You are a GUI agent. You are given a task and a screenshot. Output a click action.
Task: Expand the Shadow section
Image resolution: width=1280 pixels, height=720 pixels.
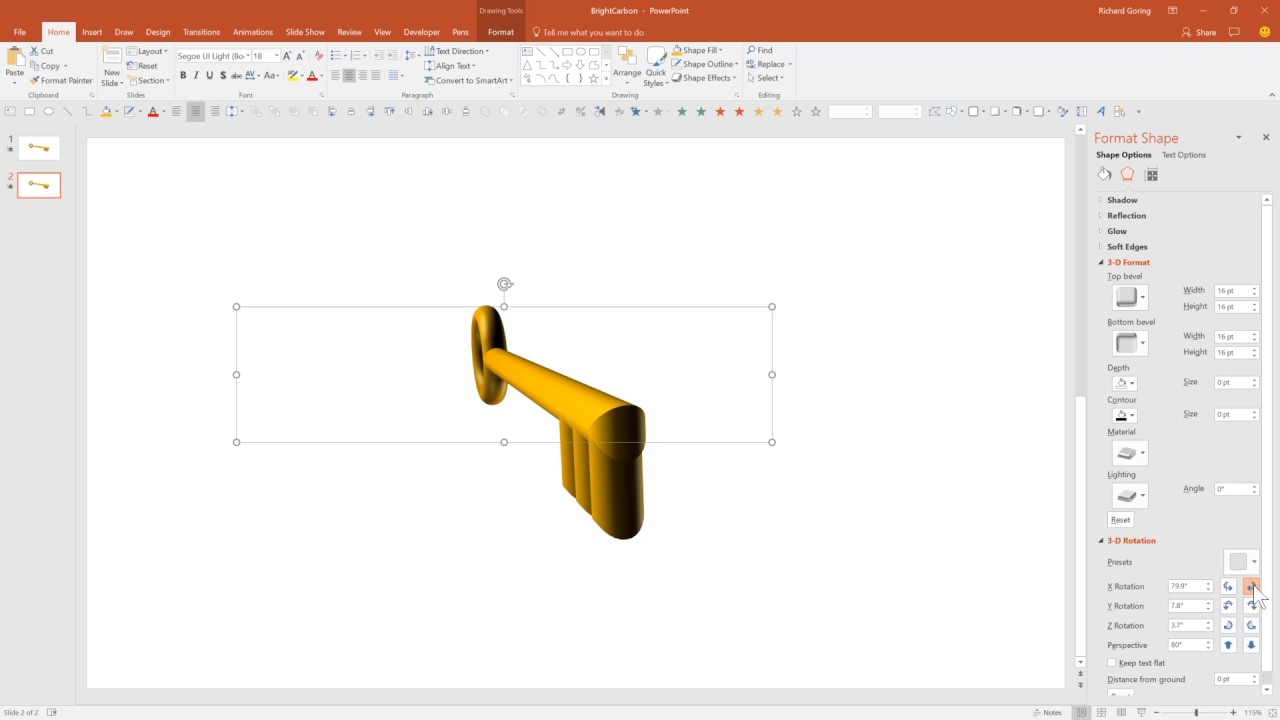1122,200
